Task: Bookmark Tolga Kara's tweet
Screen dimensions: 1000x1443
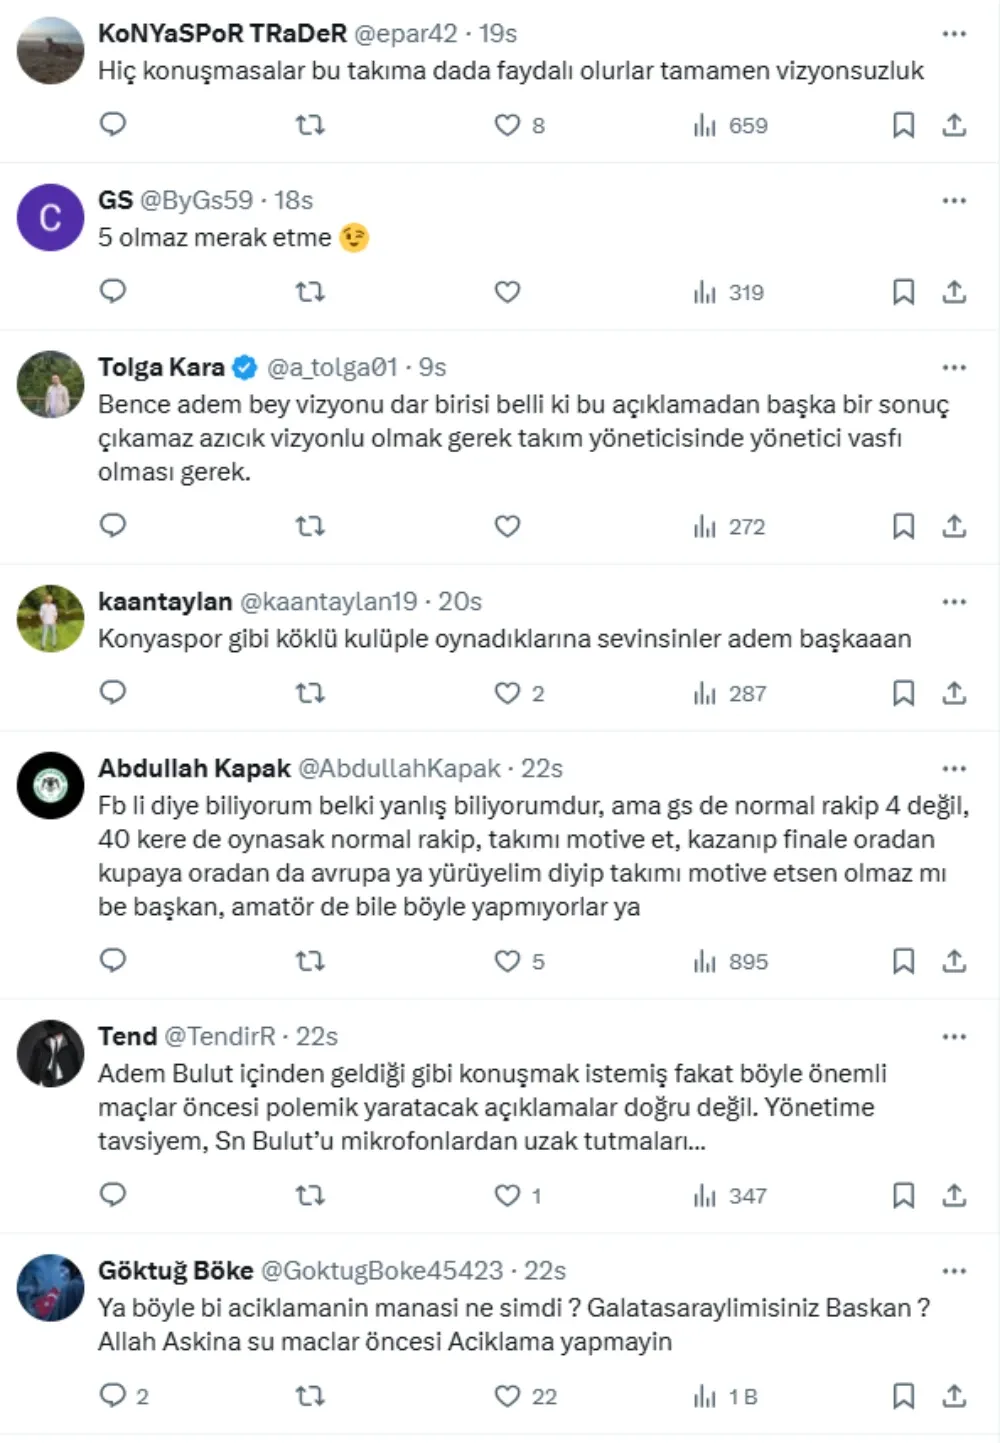Action: (903, 526)
